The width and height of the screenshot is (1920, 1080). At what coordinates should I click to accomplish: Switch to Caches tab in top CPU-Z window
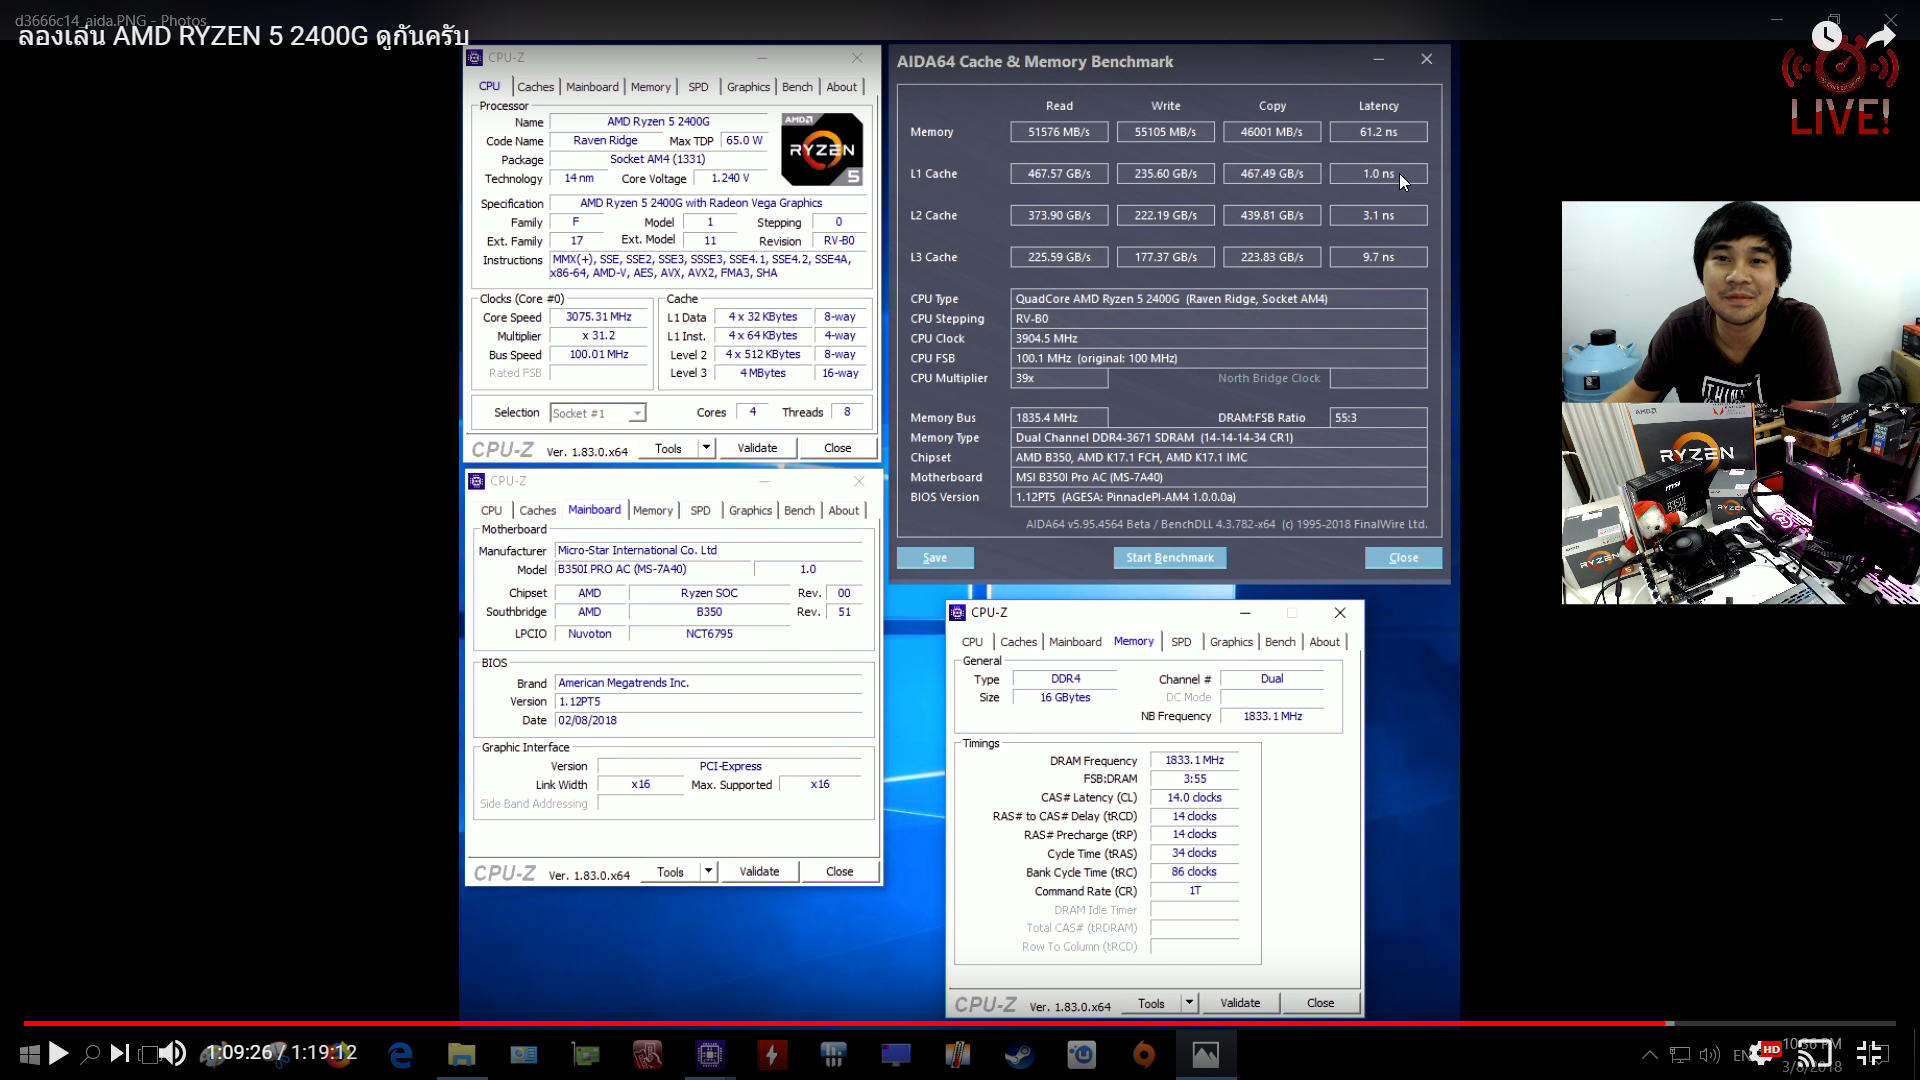pyautogui.click(x=535, y=87)
